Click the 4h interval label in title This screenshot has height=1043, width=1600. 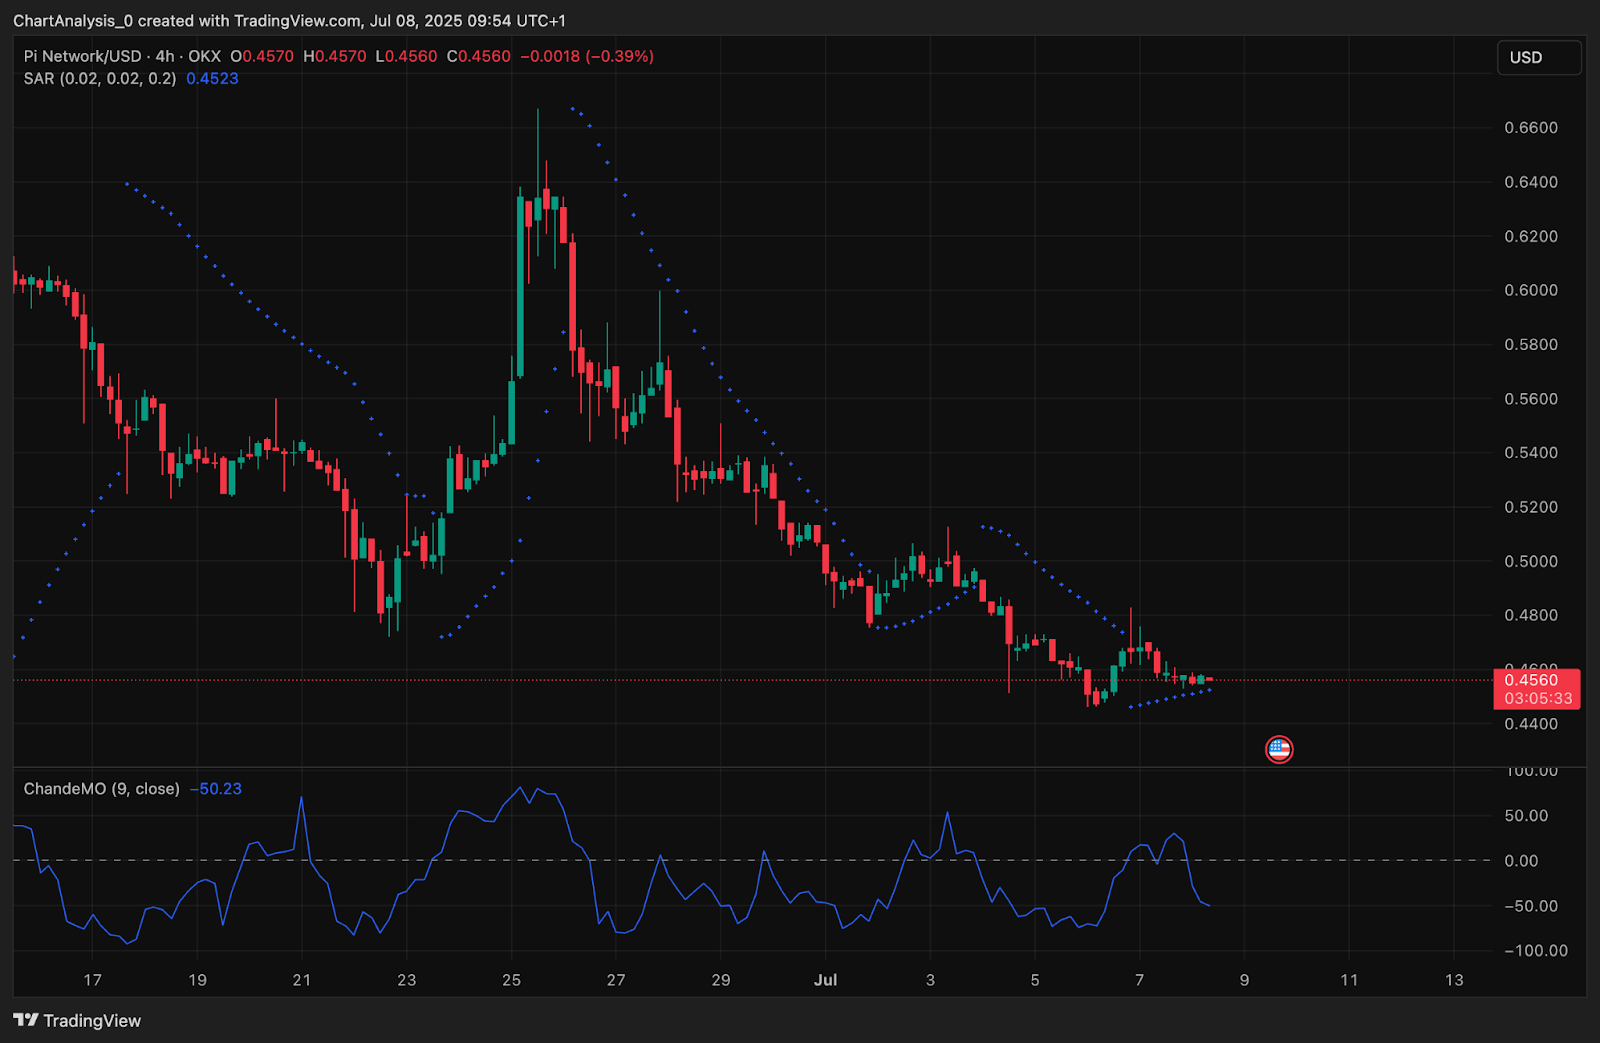(165, 56)
